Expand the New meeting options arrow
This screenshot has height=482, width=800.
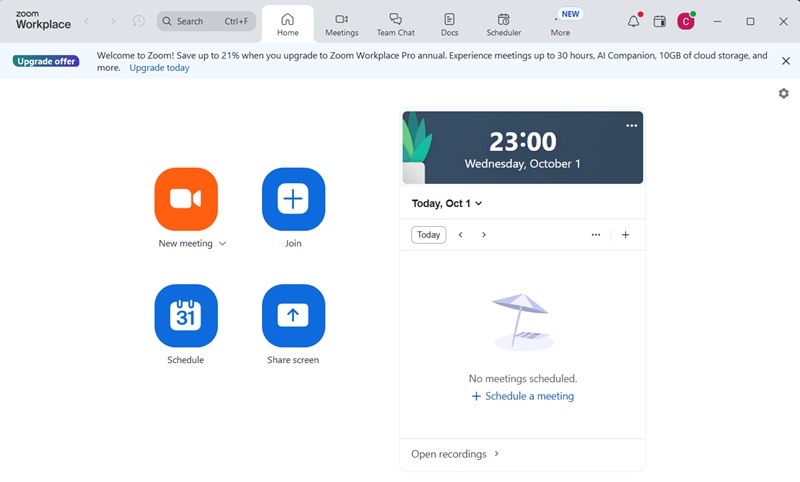[222, 244]
